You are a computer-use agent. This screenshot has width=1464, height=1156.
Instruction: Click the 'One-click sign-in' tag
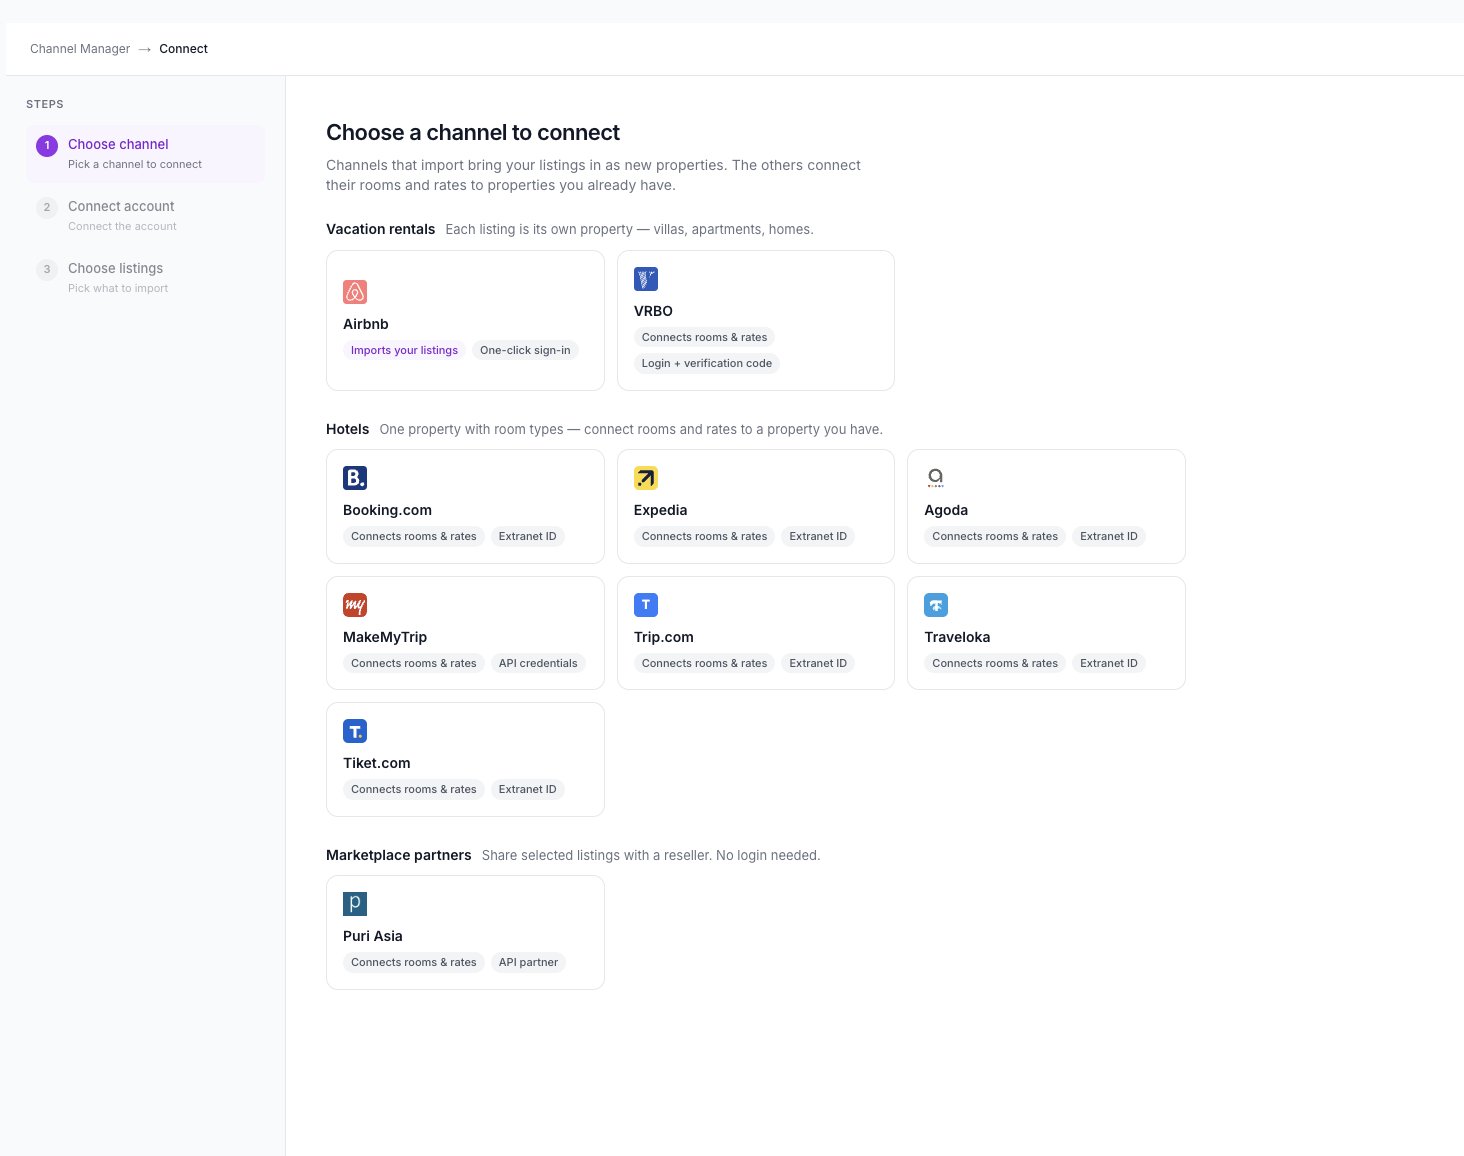click(x=525, y=350)
